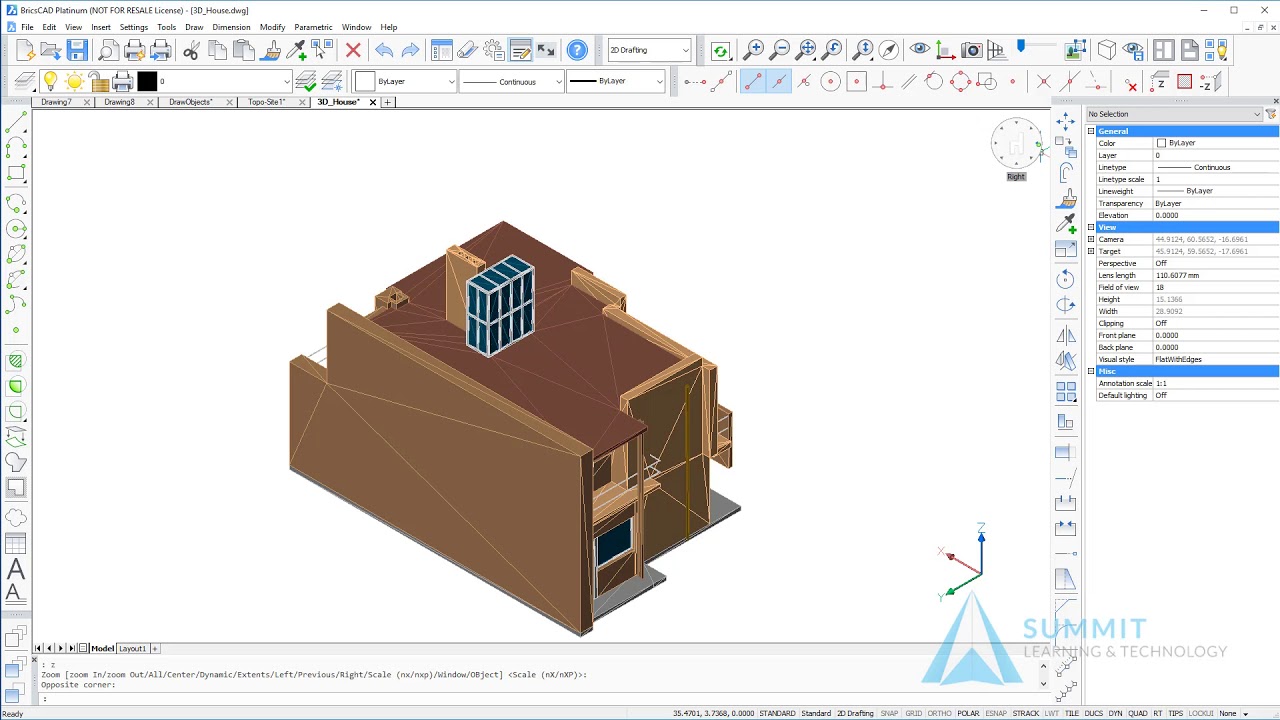Toggle DYN in status bar

[1115, 713]
